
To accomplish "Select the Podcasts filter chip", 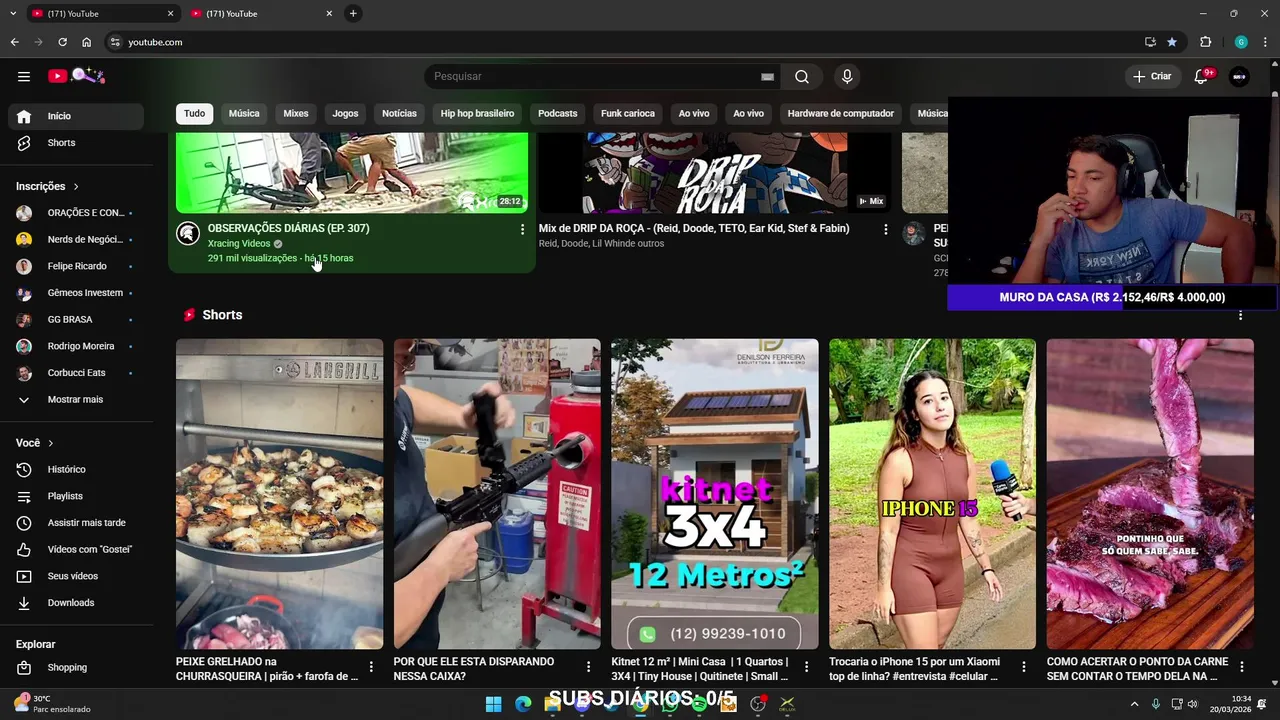I will (x=557, y=113).
